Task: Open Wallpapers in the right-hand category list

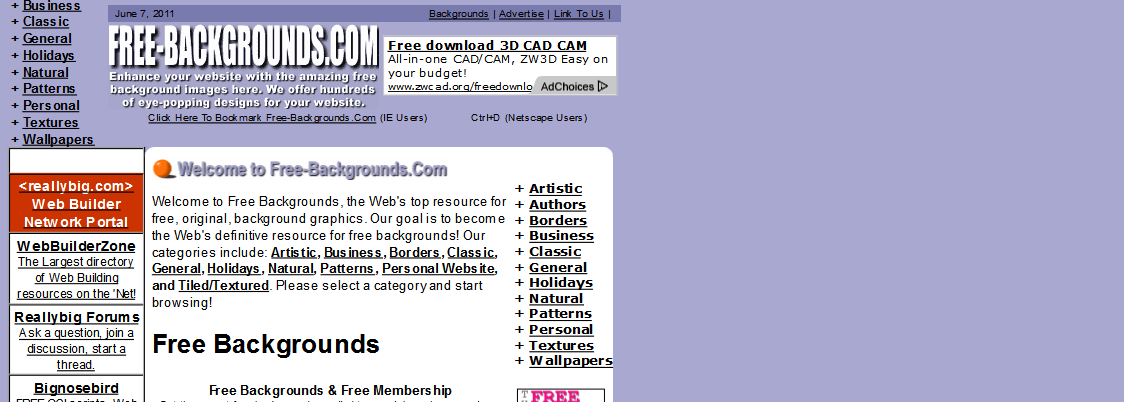Action: [x=571, y=361]
